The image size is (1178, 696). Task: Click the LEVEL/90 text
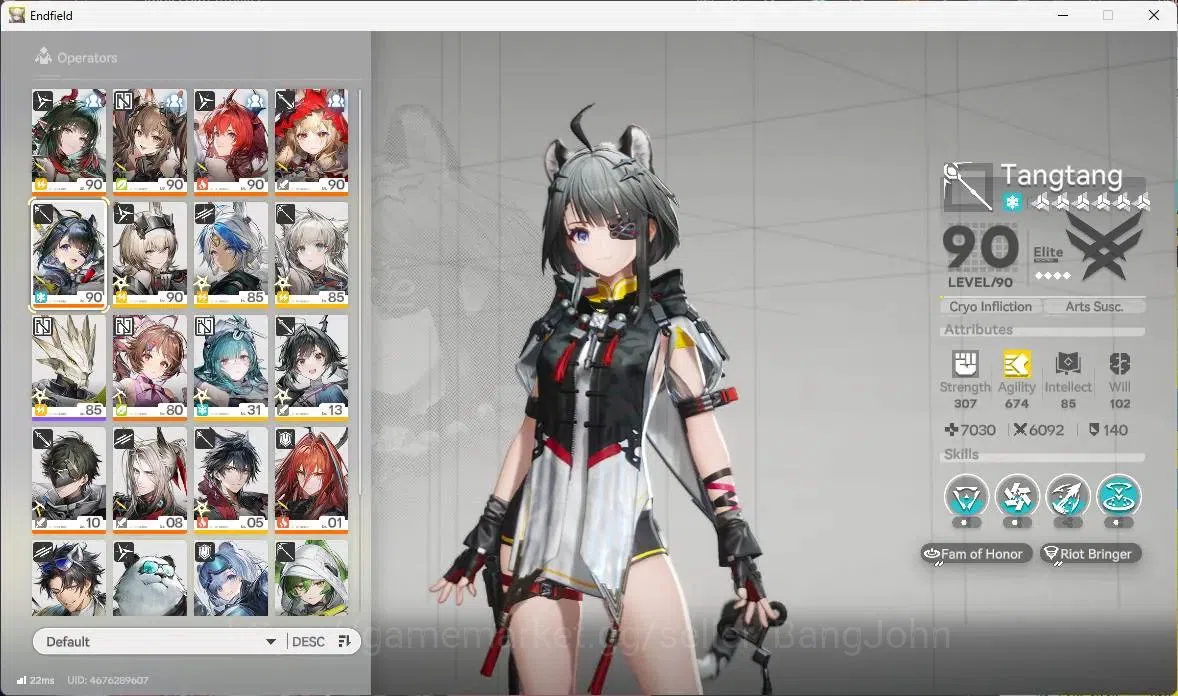click(980, 283)
